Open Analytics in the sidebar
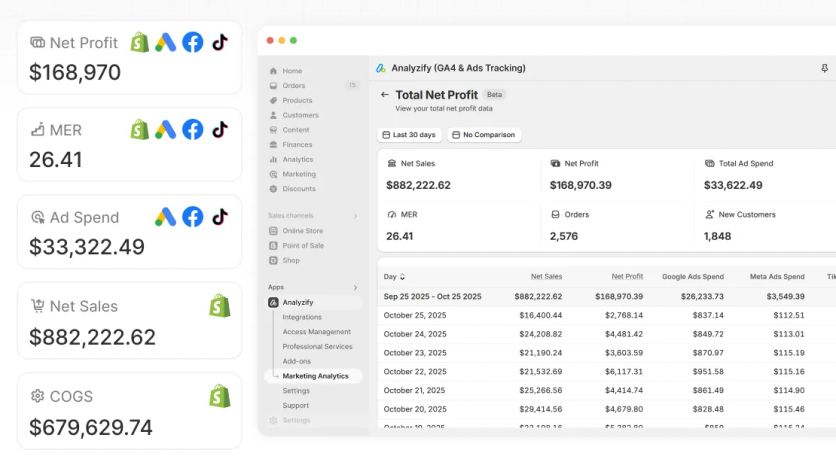Image resolution: width=836 pixels, height=456 pixels. 298,159
